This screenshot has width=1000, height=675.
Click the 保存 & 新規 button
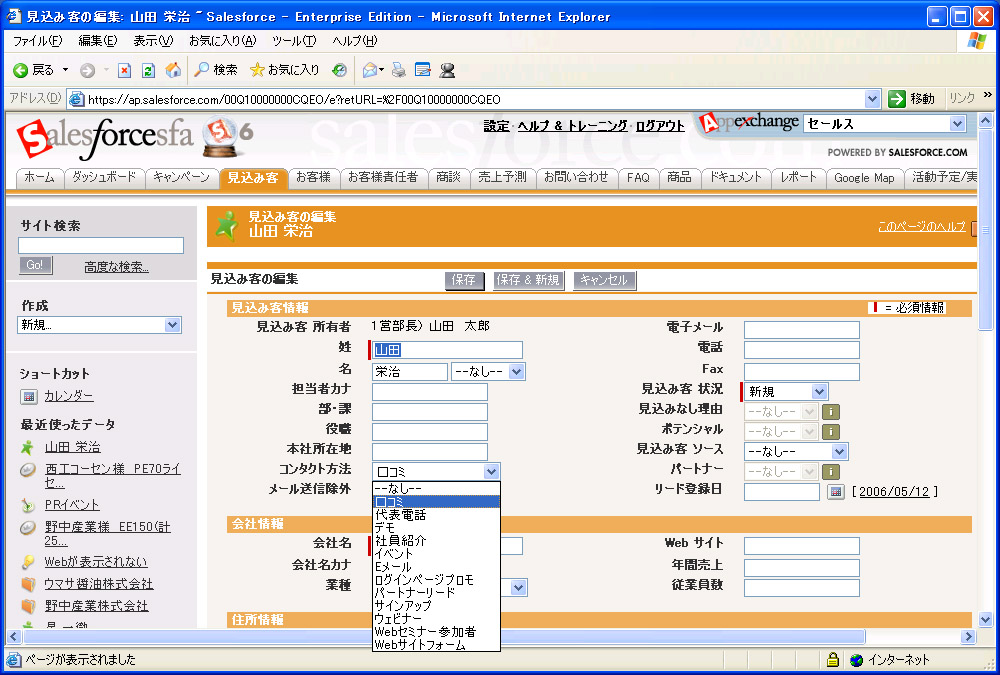[x=528, y=280]
